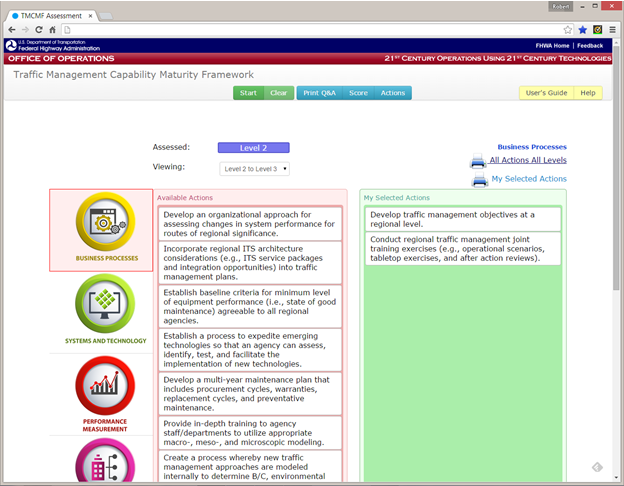Open the User's Guide
This screenshot has width=624, height=486.
click(546, 93)
